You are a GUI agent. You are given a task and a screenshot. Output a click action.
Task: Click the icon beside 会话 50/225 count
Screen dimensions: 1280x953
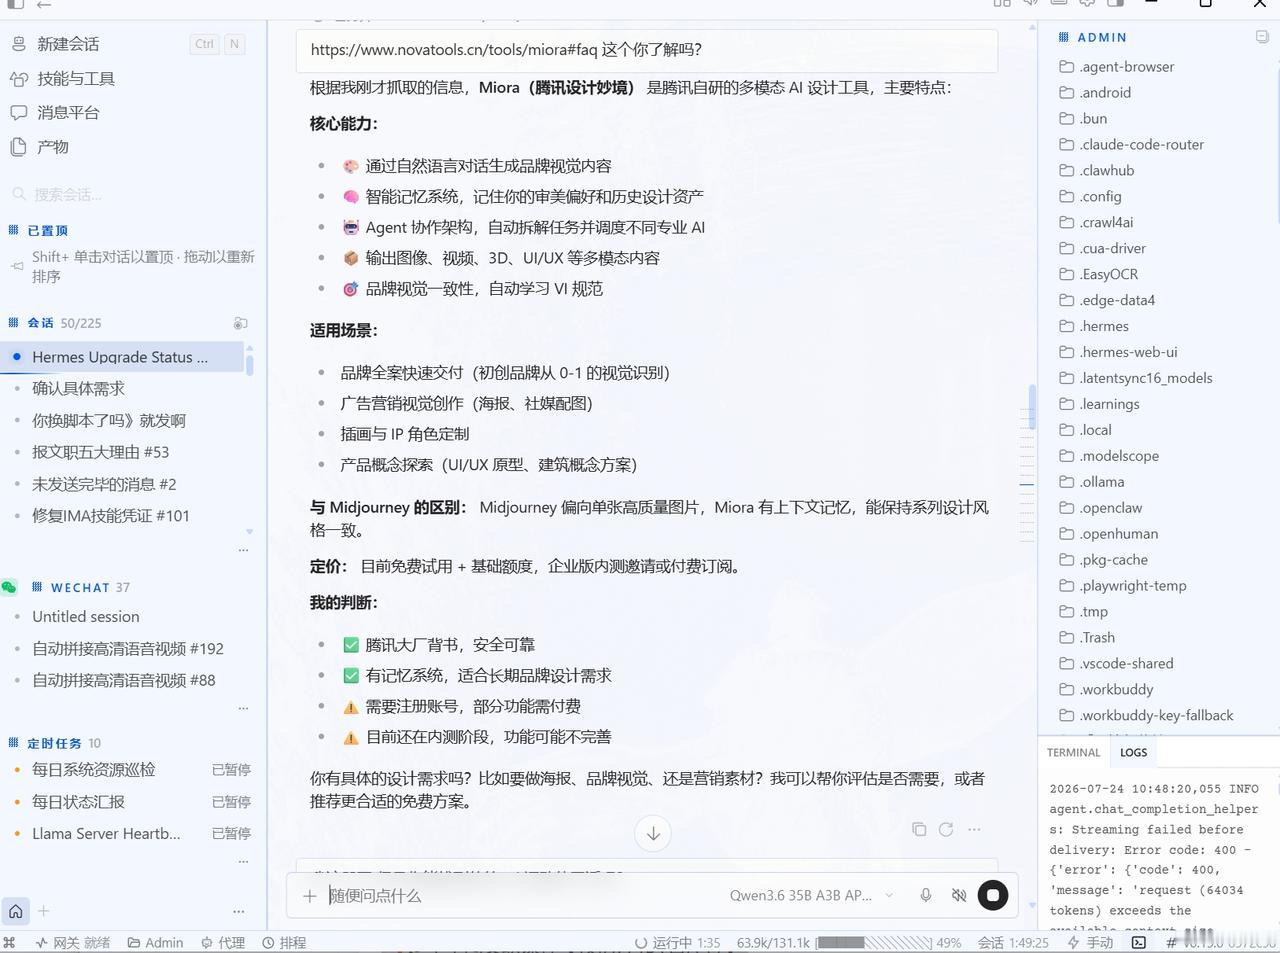click(x=241, y=323)
